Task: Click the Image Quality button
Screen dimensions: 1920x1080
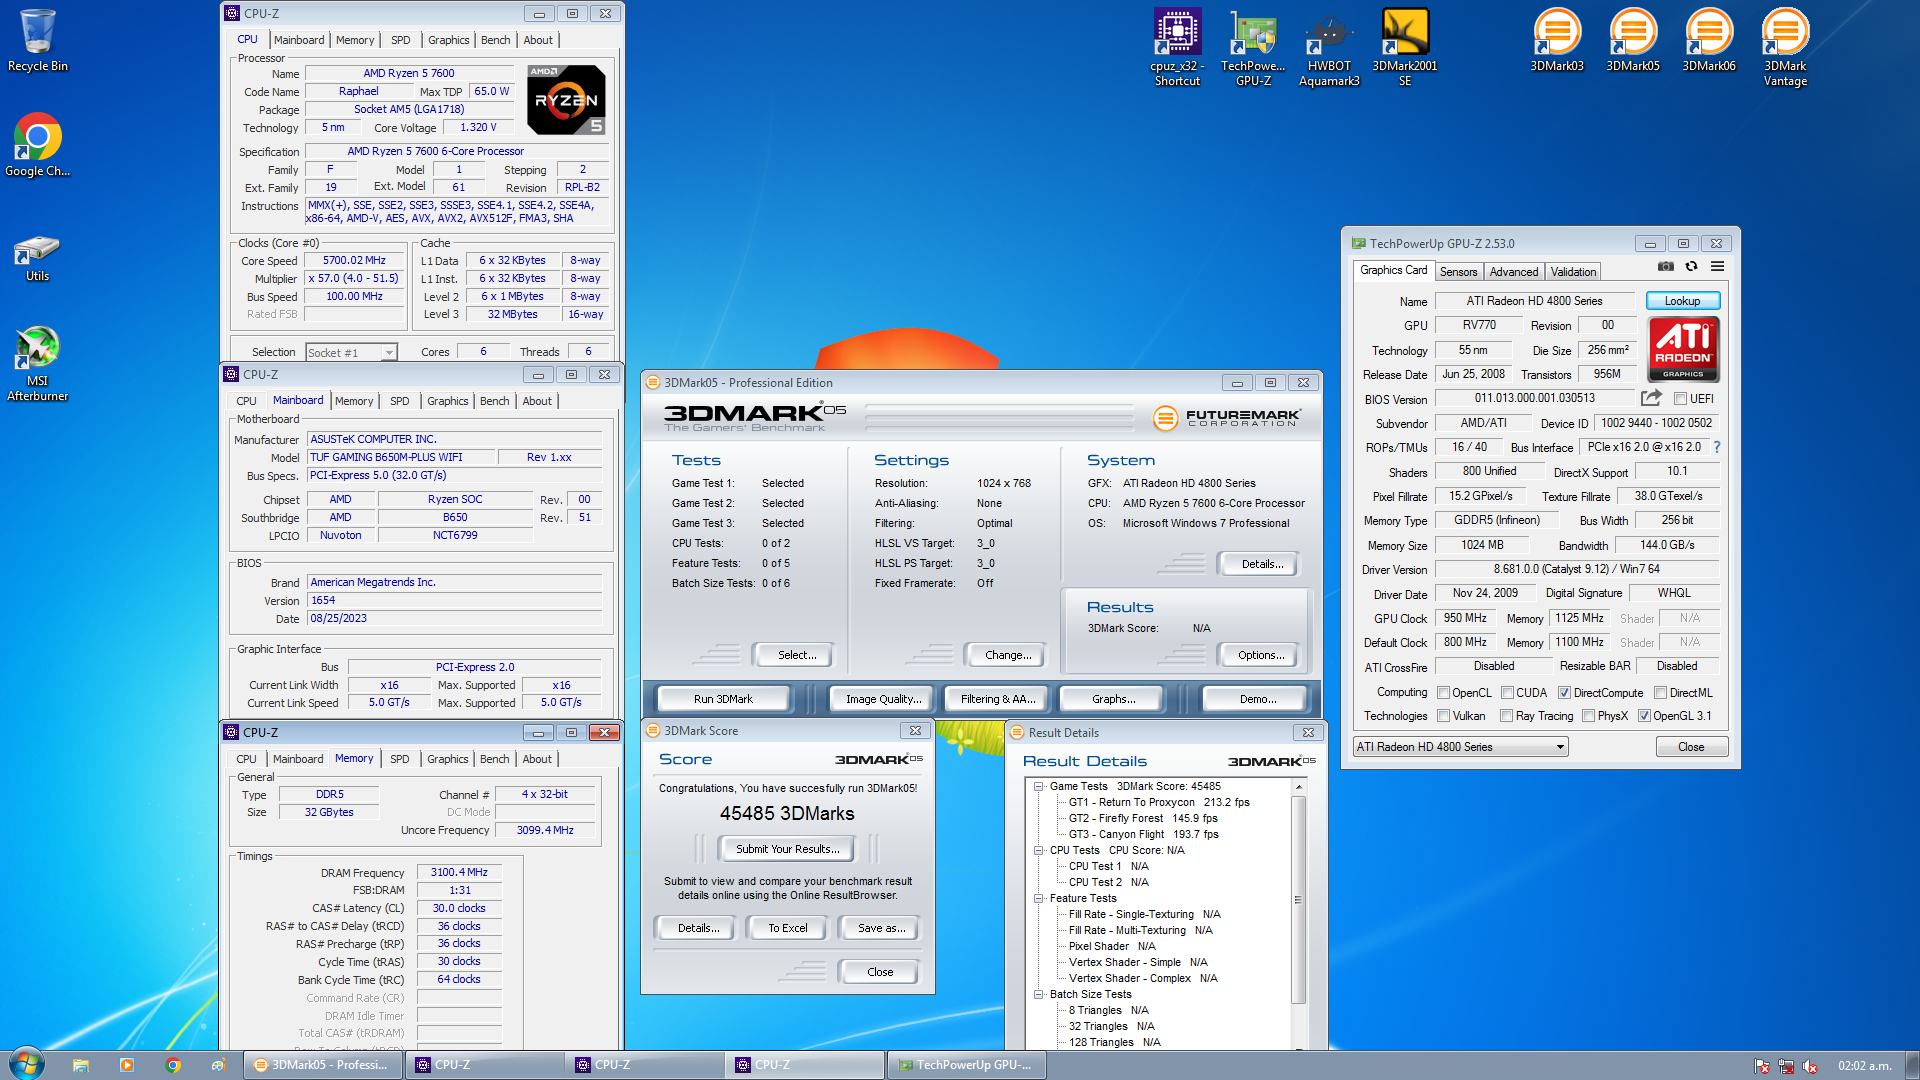Action: click(882, 699)
